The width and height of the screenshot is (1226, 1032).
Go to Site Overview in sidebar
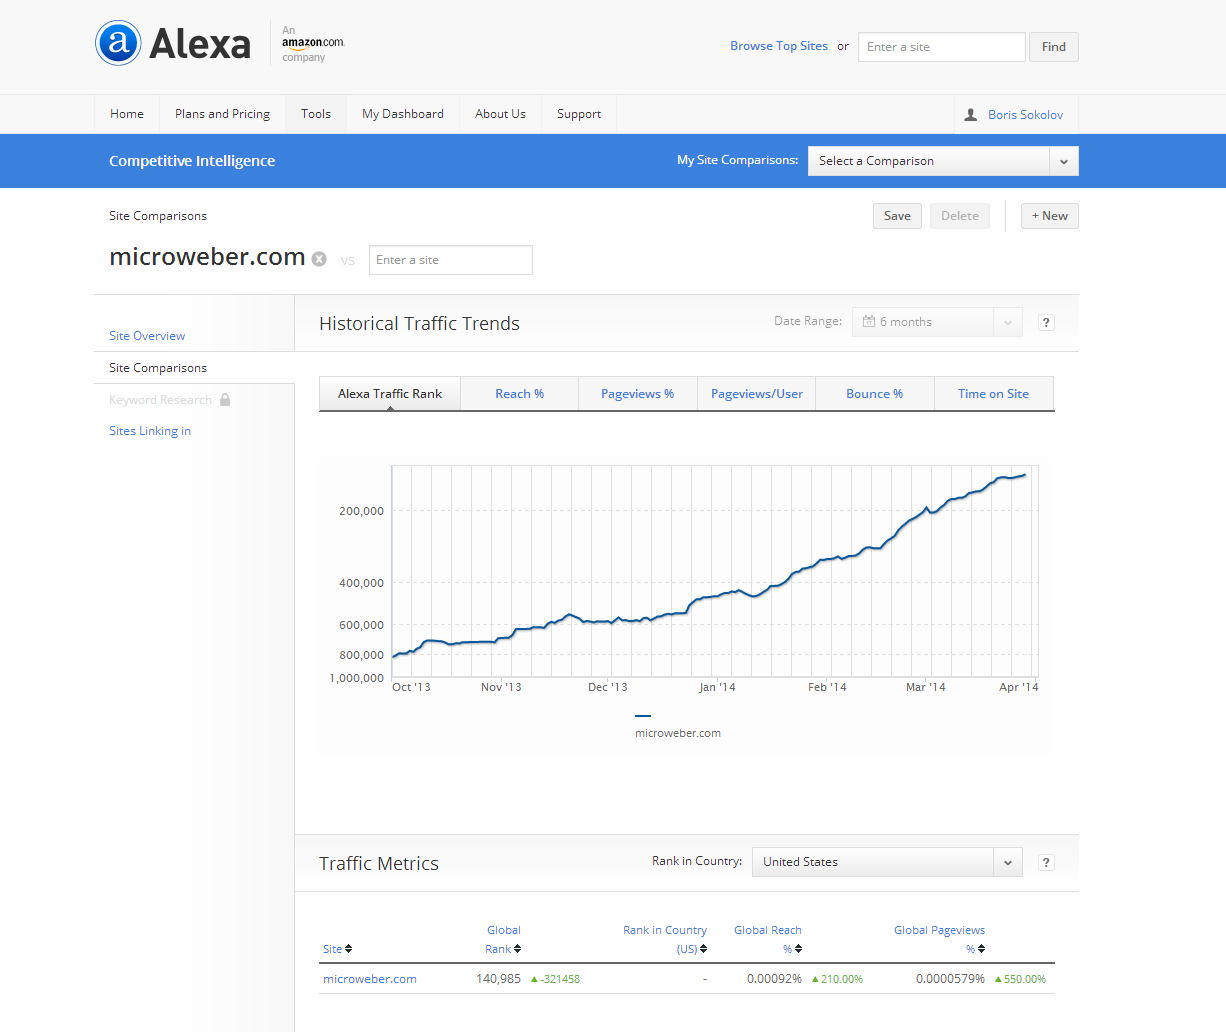[147, 336]
